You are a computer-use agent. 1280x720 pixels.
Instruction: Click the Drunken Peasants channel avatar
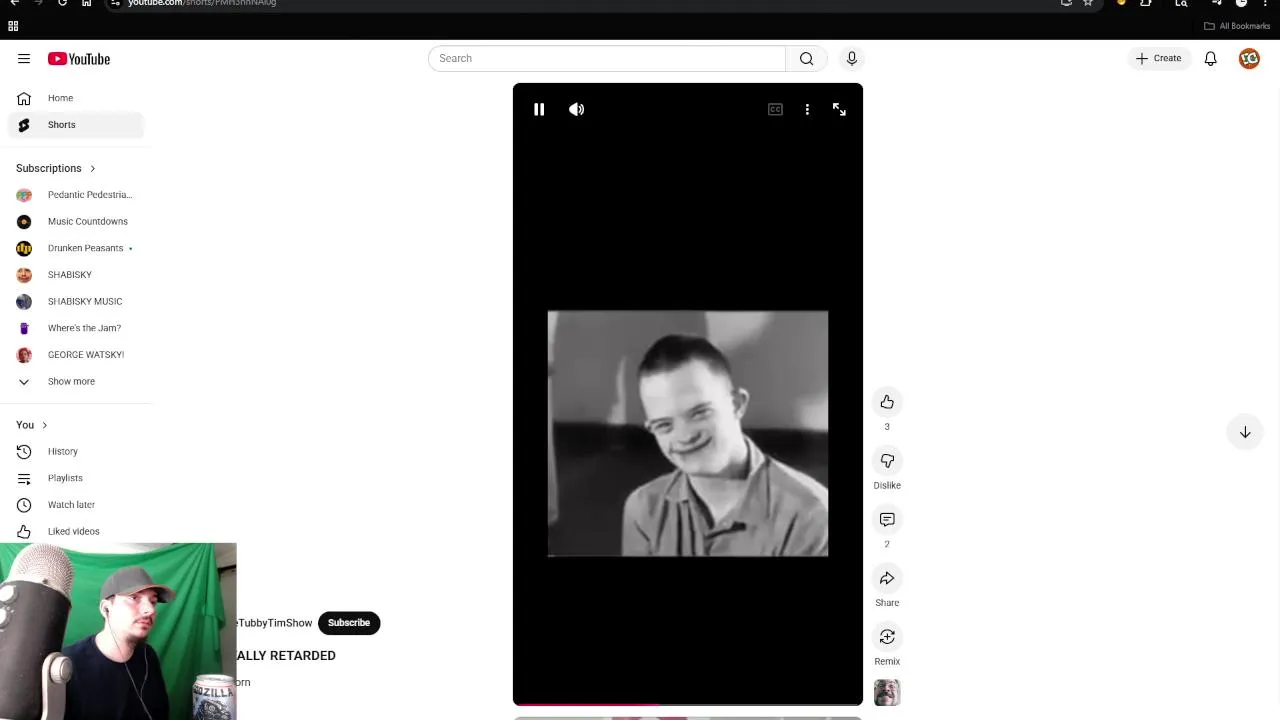24,248
